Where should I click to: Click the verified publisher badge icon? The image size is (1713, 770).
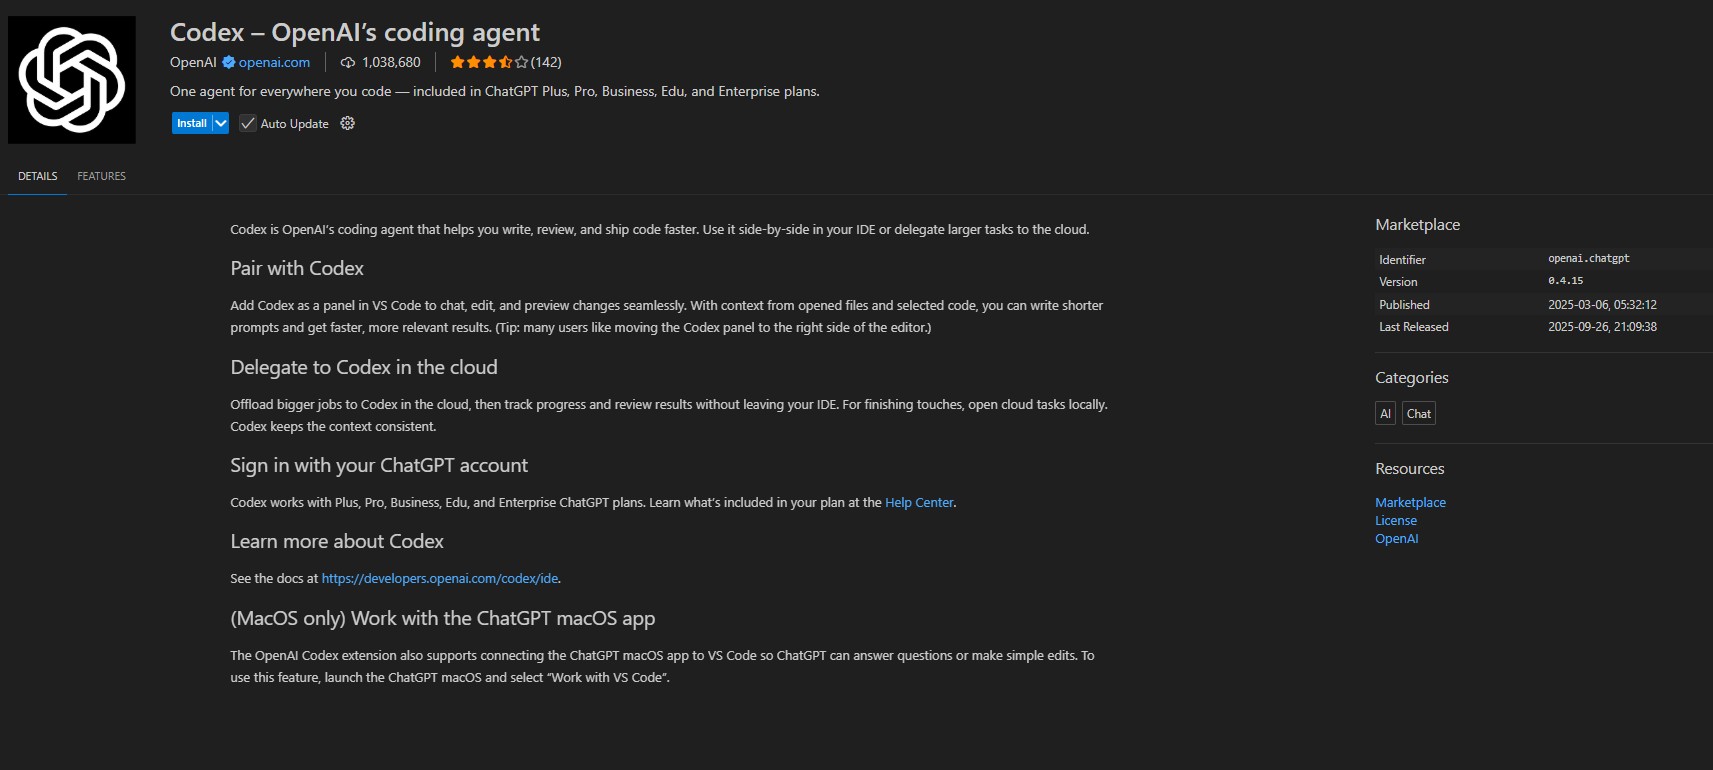click(x=229, y=62)
